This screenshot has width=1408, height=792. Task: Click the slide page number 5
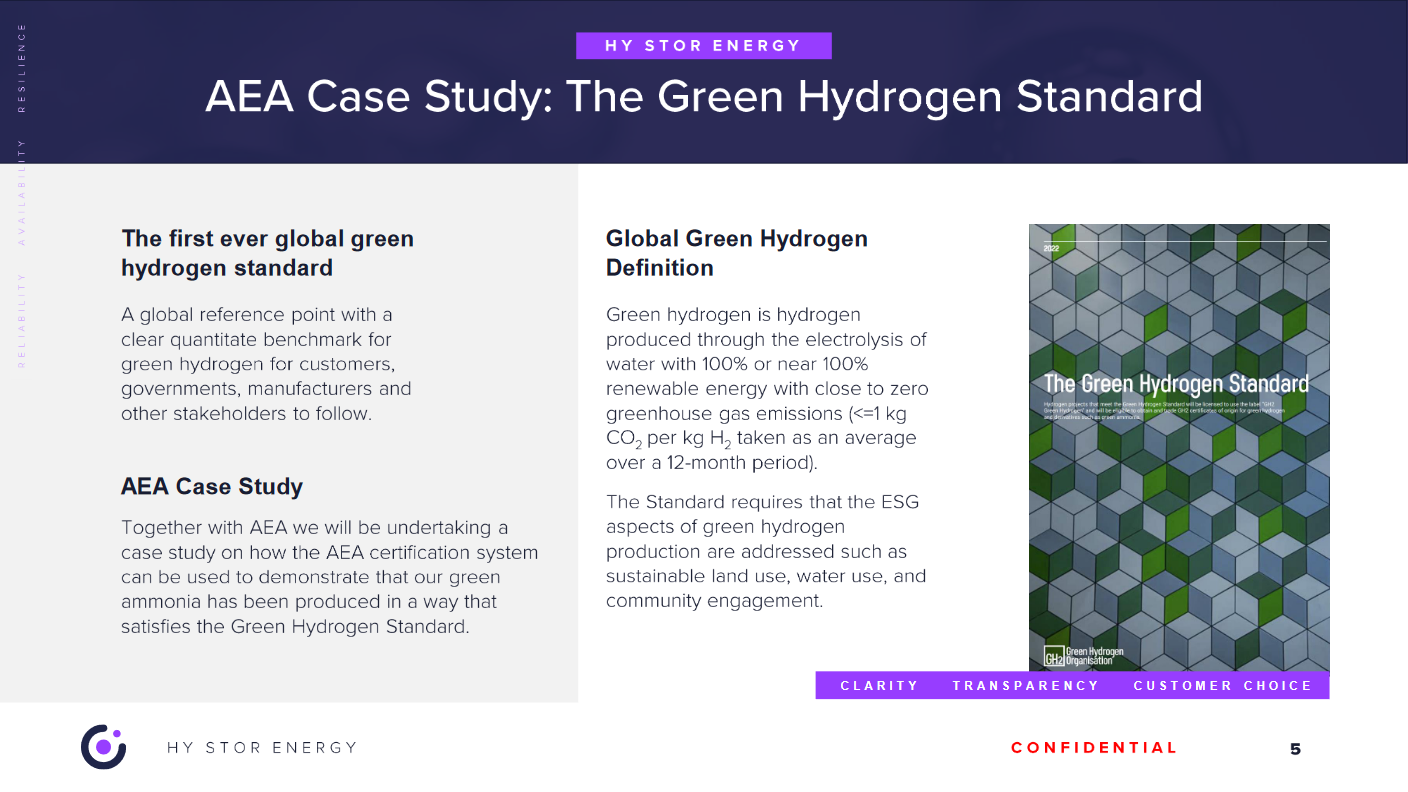1295,749
